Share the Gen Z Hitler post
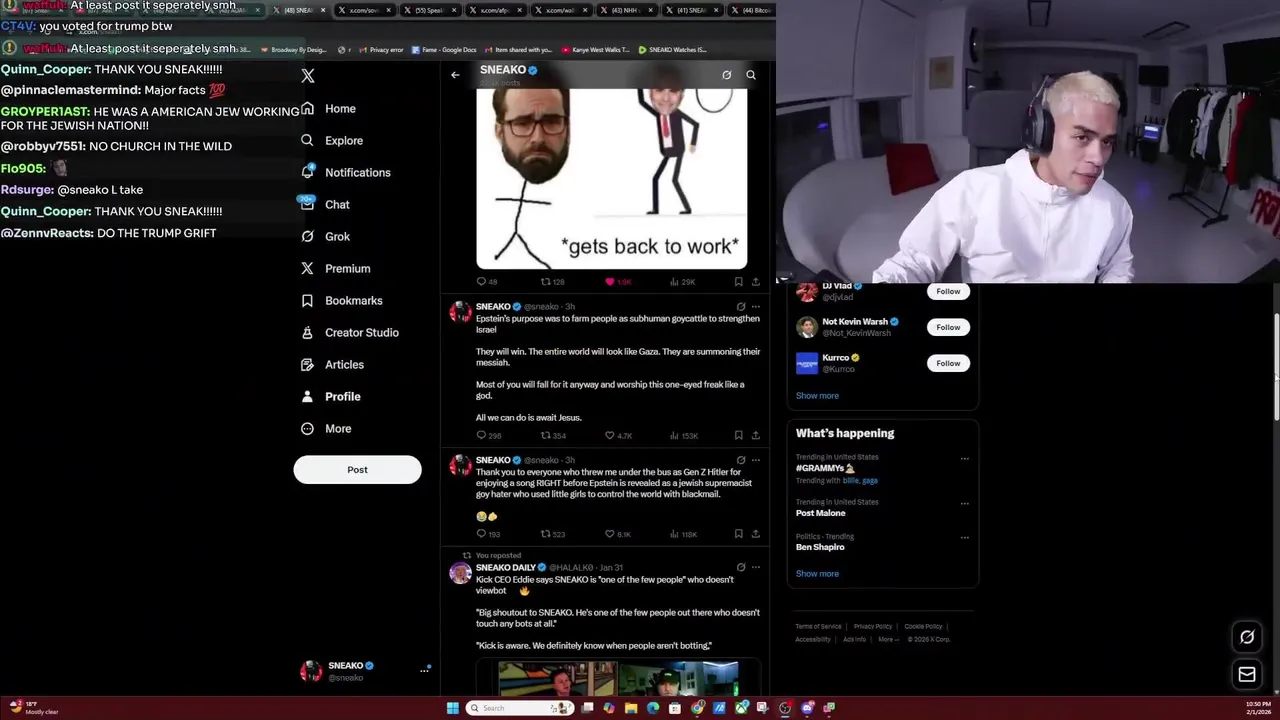Viewport: 1280px width, 720px height. (x=755, y=534)
